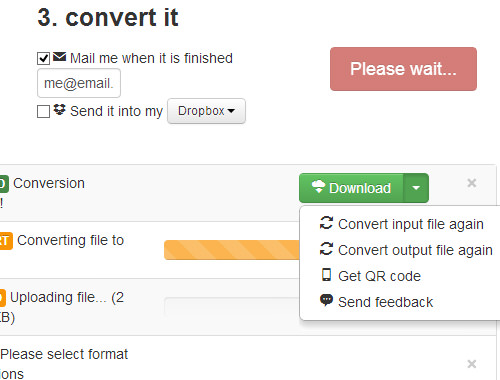Click the cloud download icon

tap(318, 187)
